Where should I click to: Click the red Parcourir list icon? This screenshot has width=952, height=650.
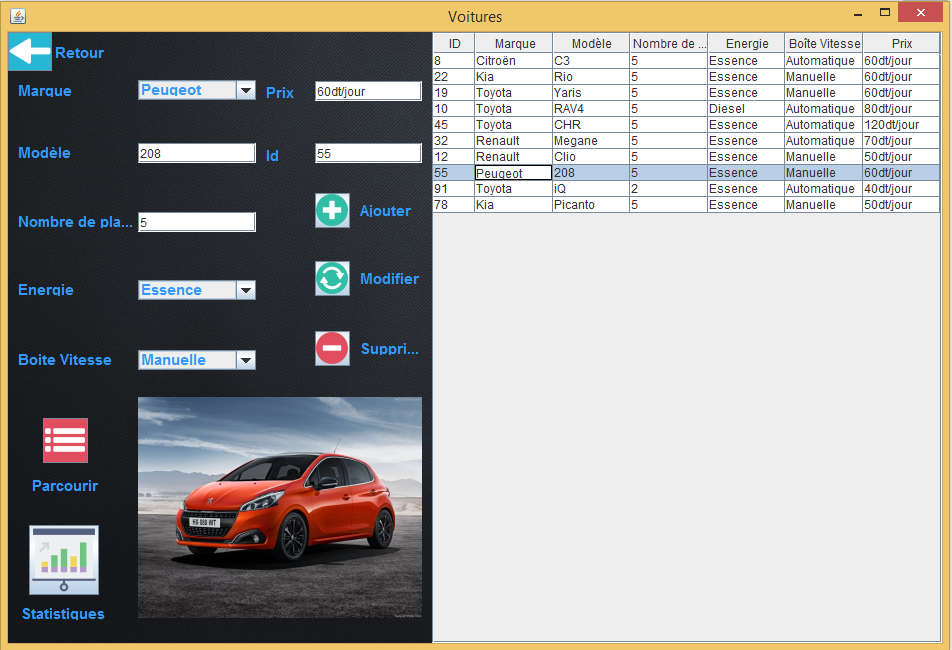pos(65,441)
